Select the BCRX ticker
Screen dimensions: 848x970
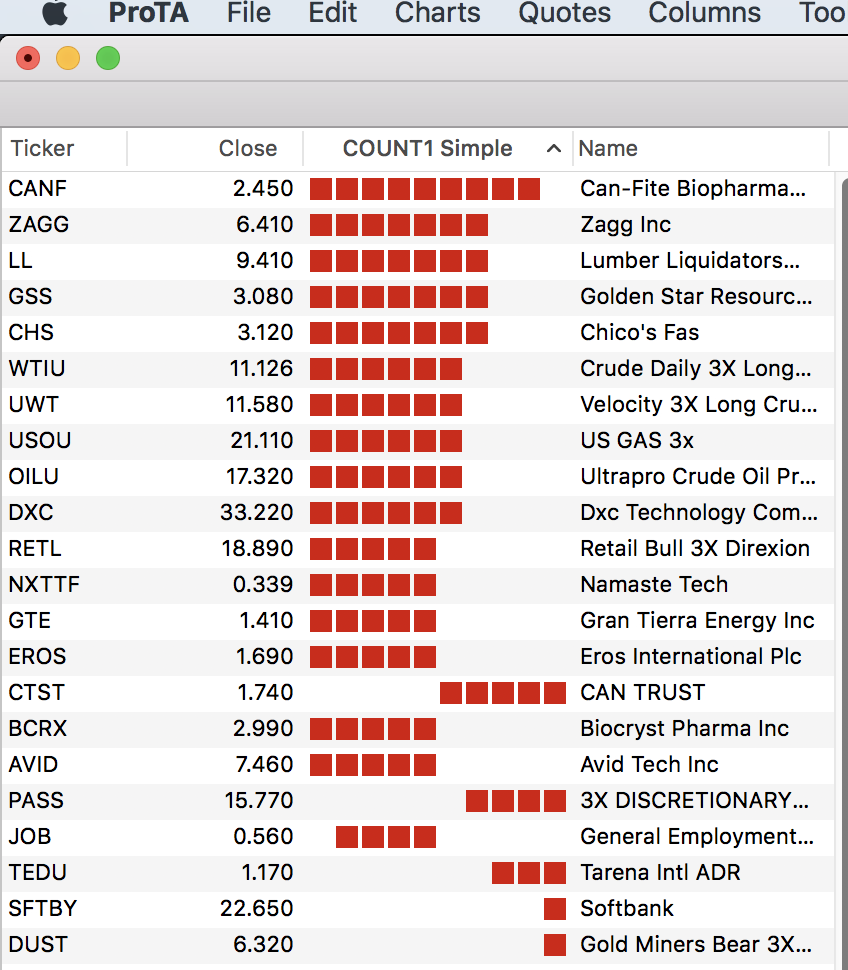38,729
